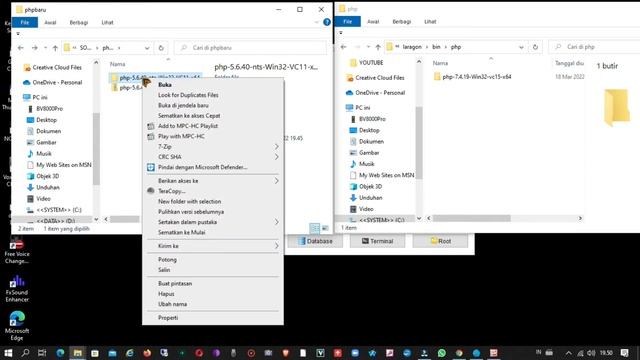Click taskbar search icon
The width and height of the screenshot is (640, 360).
(x=25, y=353)
